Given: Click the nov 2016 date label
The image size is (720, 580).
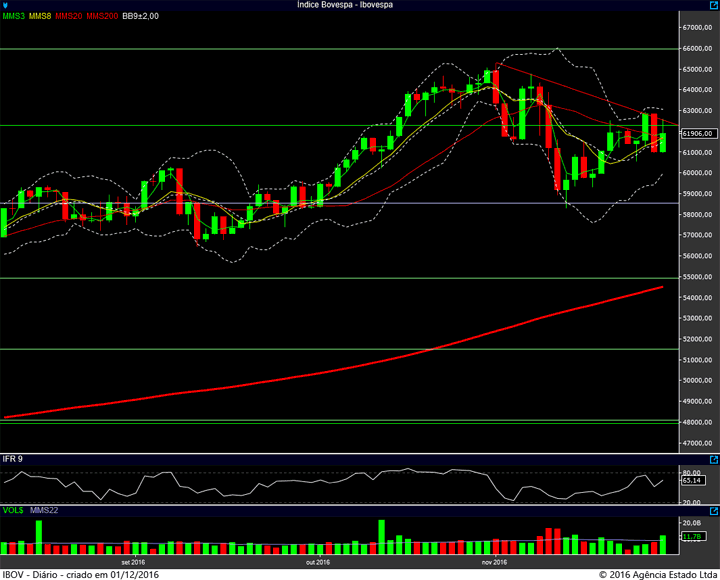Looking at the screenshot, I should click(494, 562).
